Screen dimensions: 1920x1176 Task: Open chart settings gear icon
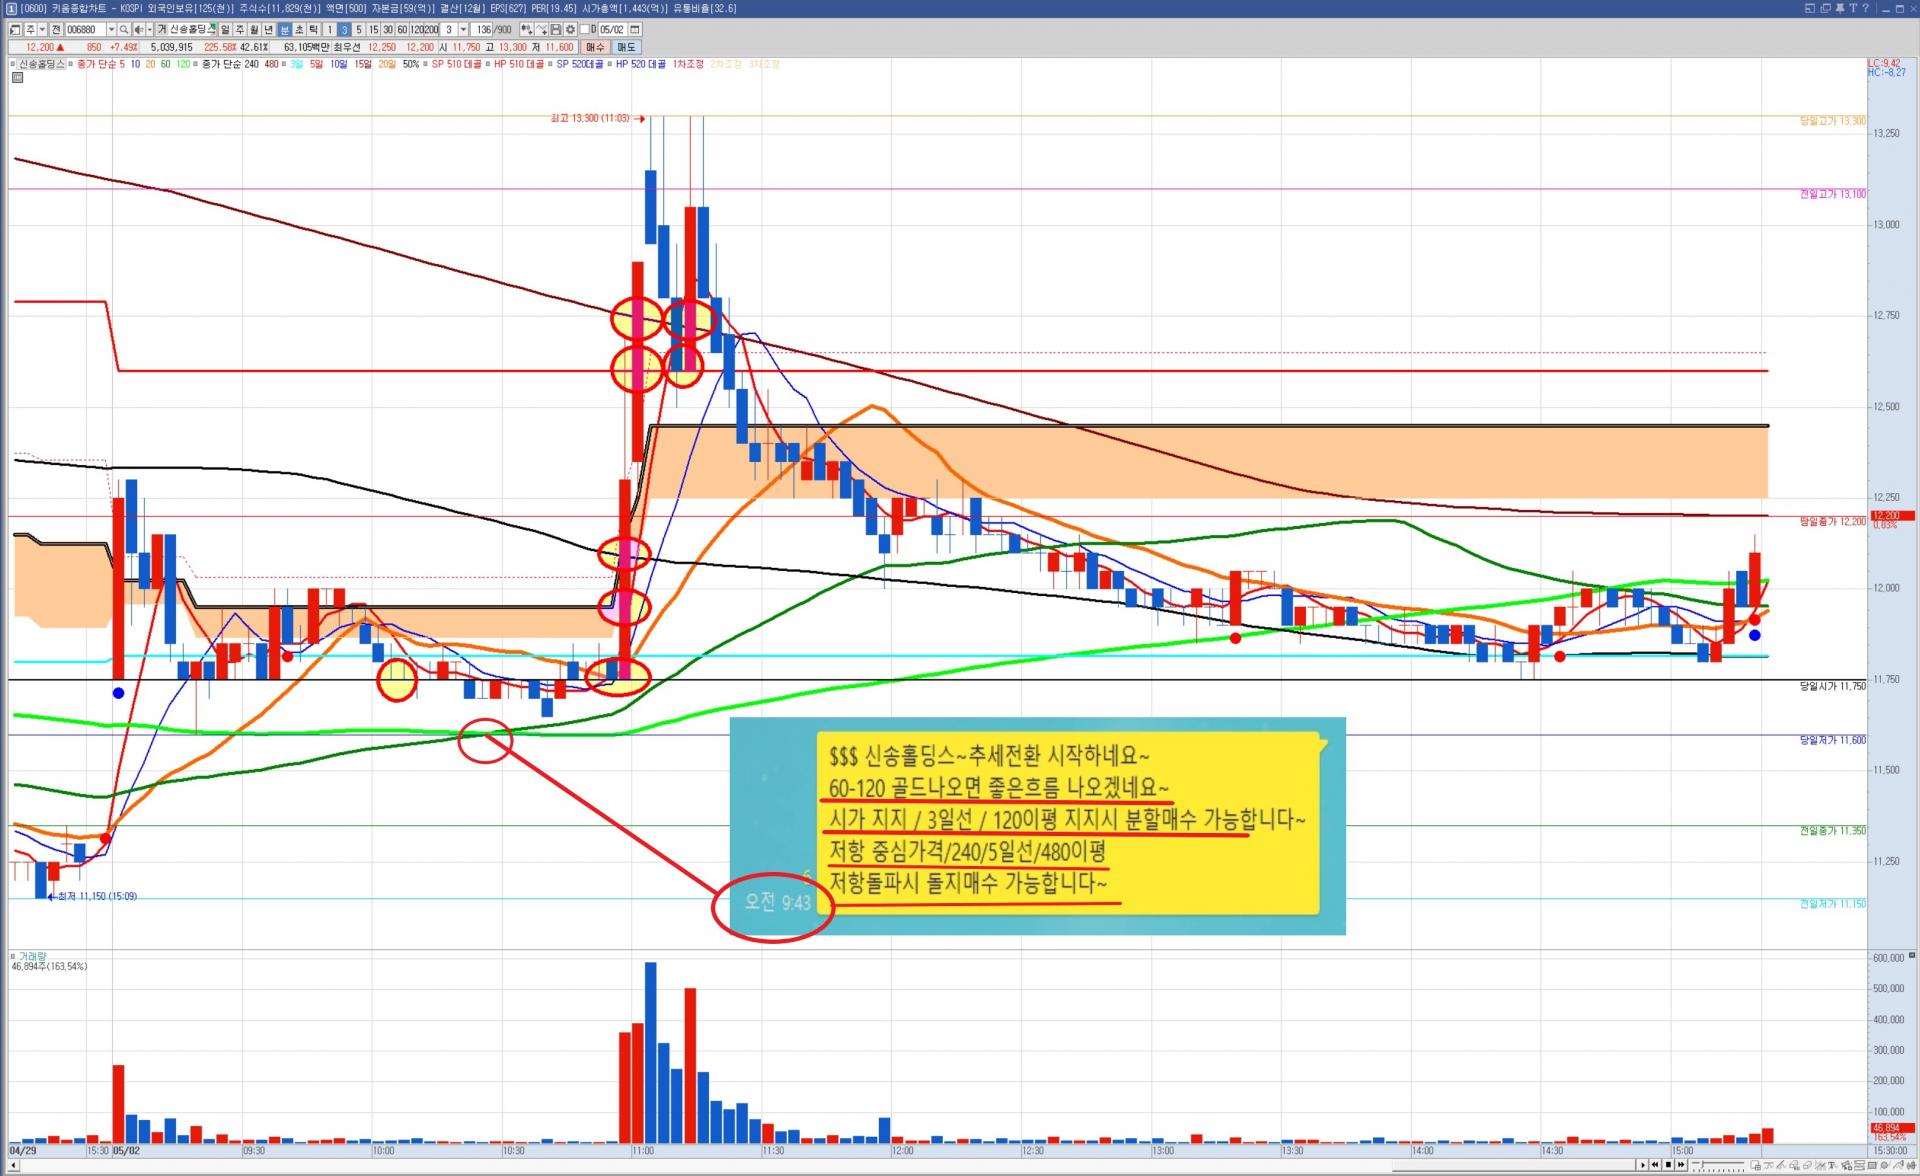570,29
